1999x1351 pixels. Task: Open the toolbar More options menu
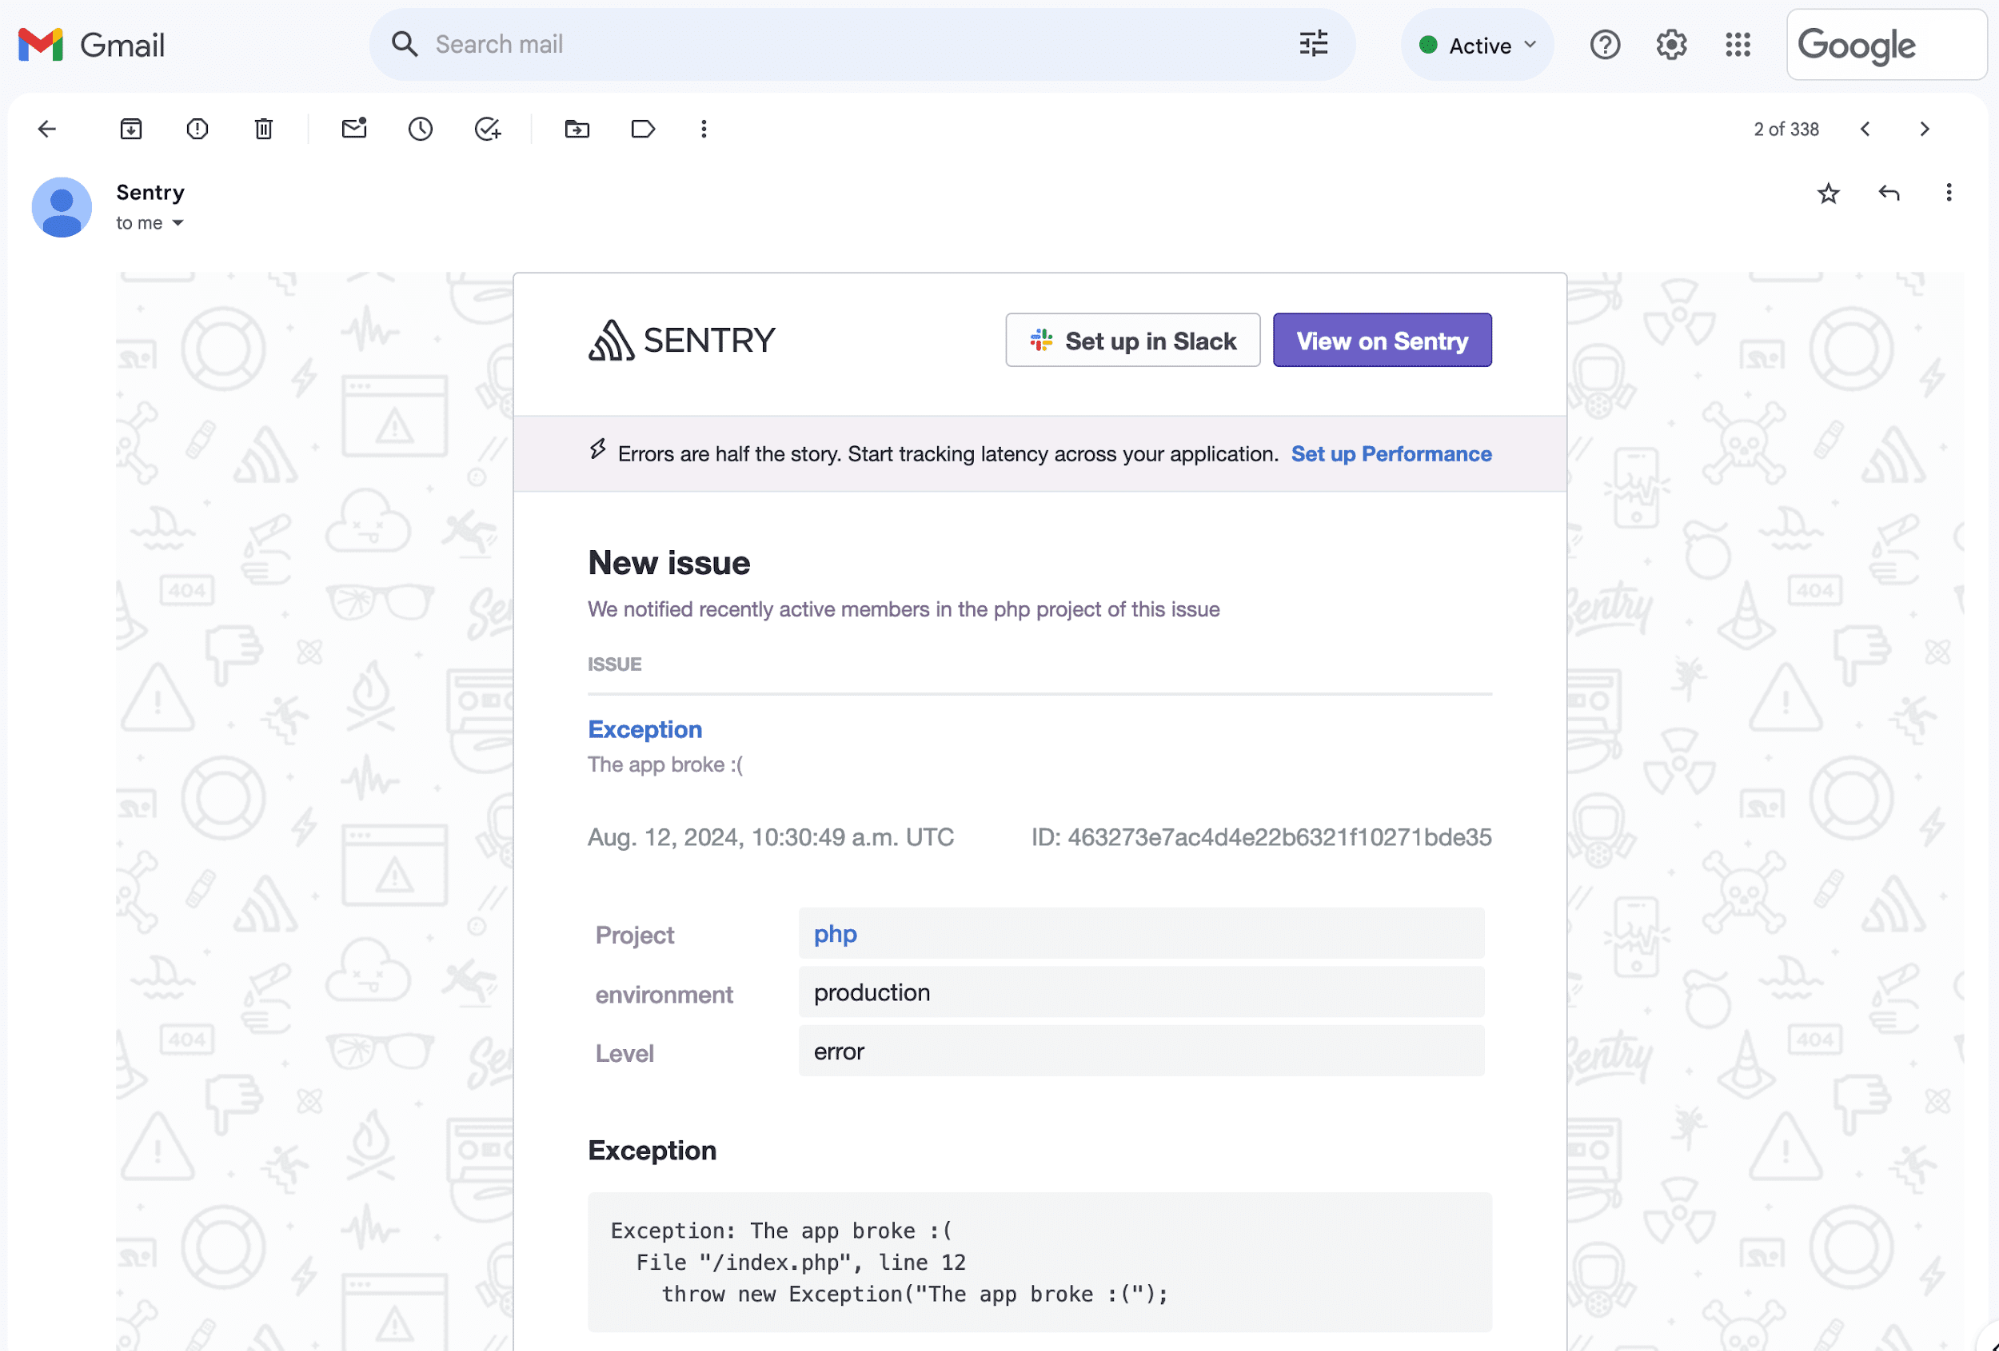[704, 129]
